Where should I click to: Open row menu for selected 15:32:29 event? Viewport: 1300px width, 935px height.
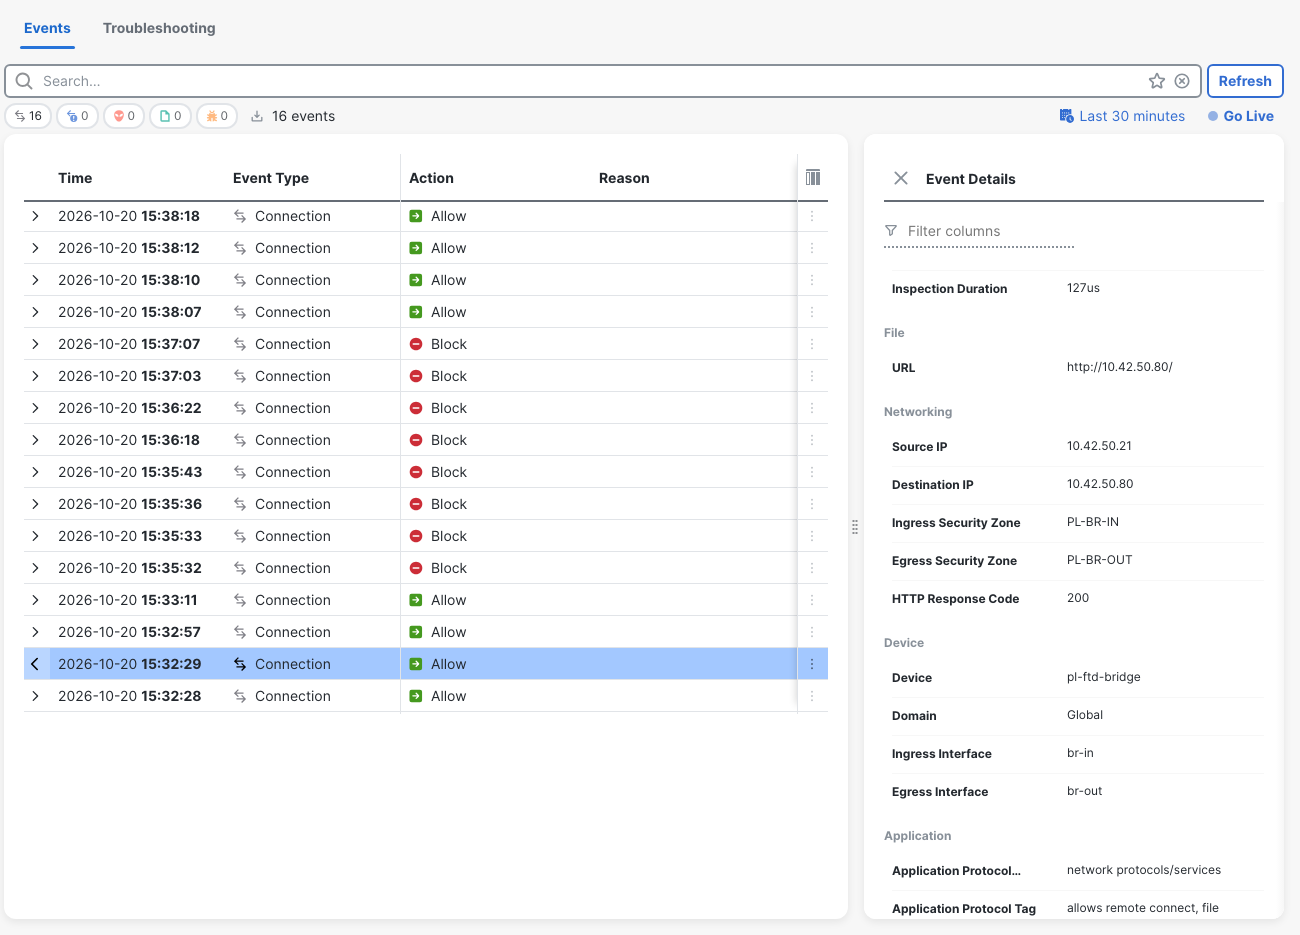(x=812, y=664)
